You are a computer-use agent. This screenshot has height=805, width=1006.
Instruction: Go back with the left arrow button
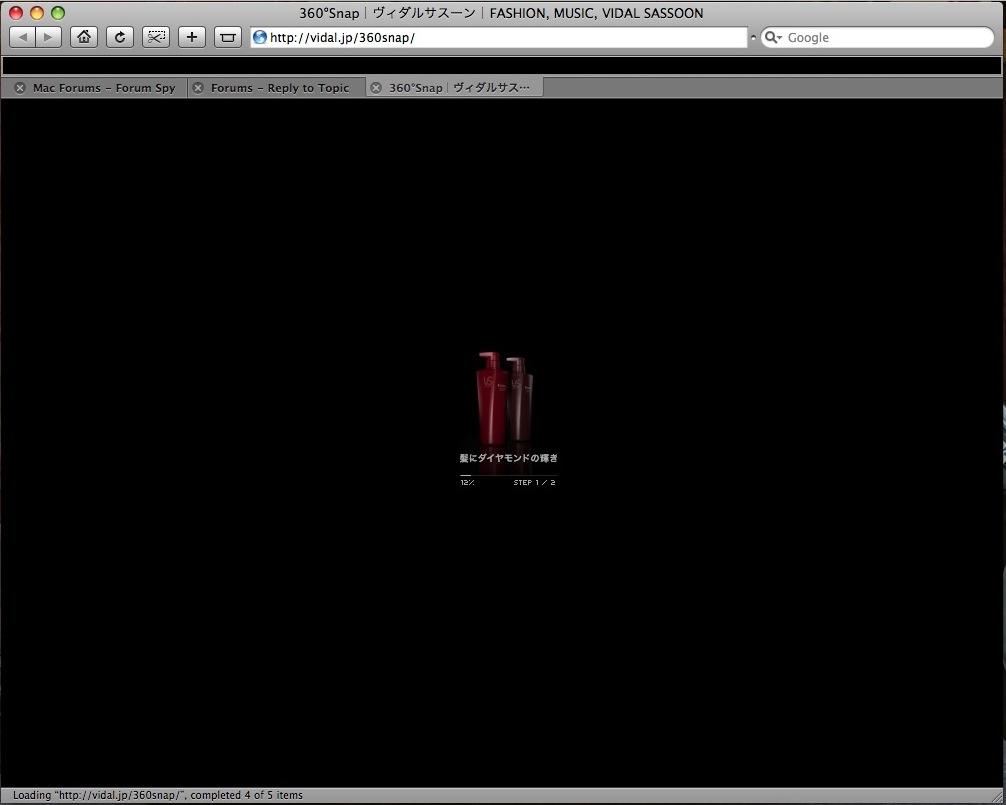[22, 37]
